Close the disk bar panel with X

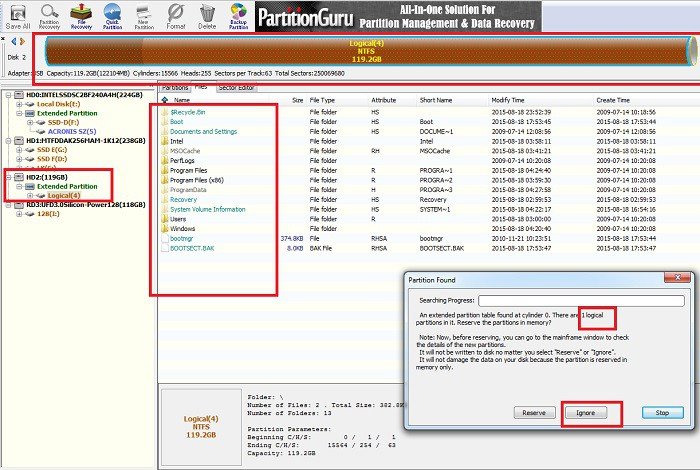[3, 39]
